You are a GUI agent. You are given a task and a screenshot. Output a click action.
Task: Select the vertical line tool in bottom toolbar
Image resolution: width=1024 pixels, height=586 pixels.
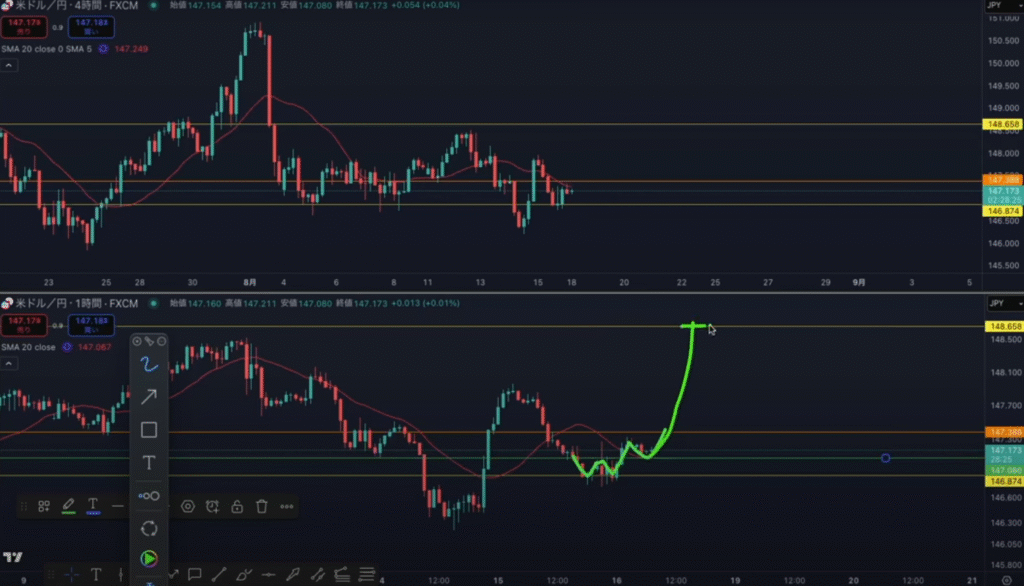pos(121,575)
